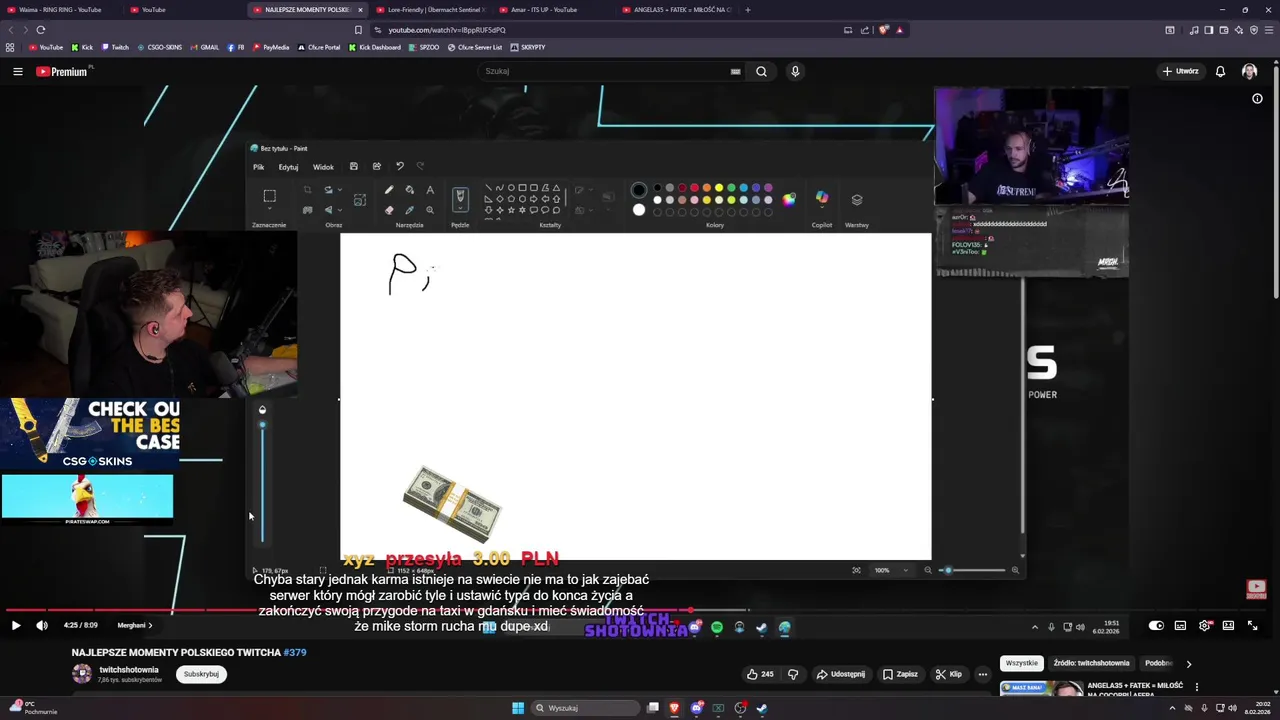Switch player to theater mode

(1228, 625)
